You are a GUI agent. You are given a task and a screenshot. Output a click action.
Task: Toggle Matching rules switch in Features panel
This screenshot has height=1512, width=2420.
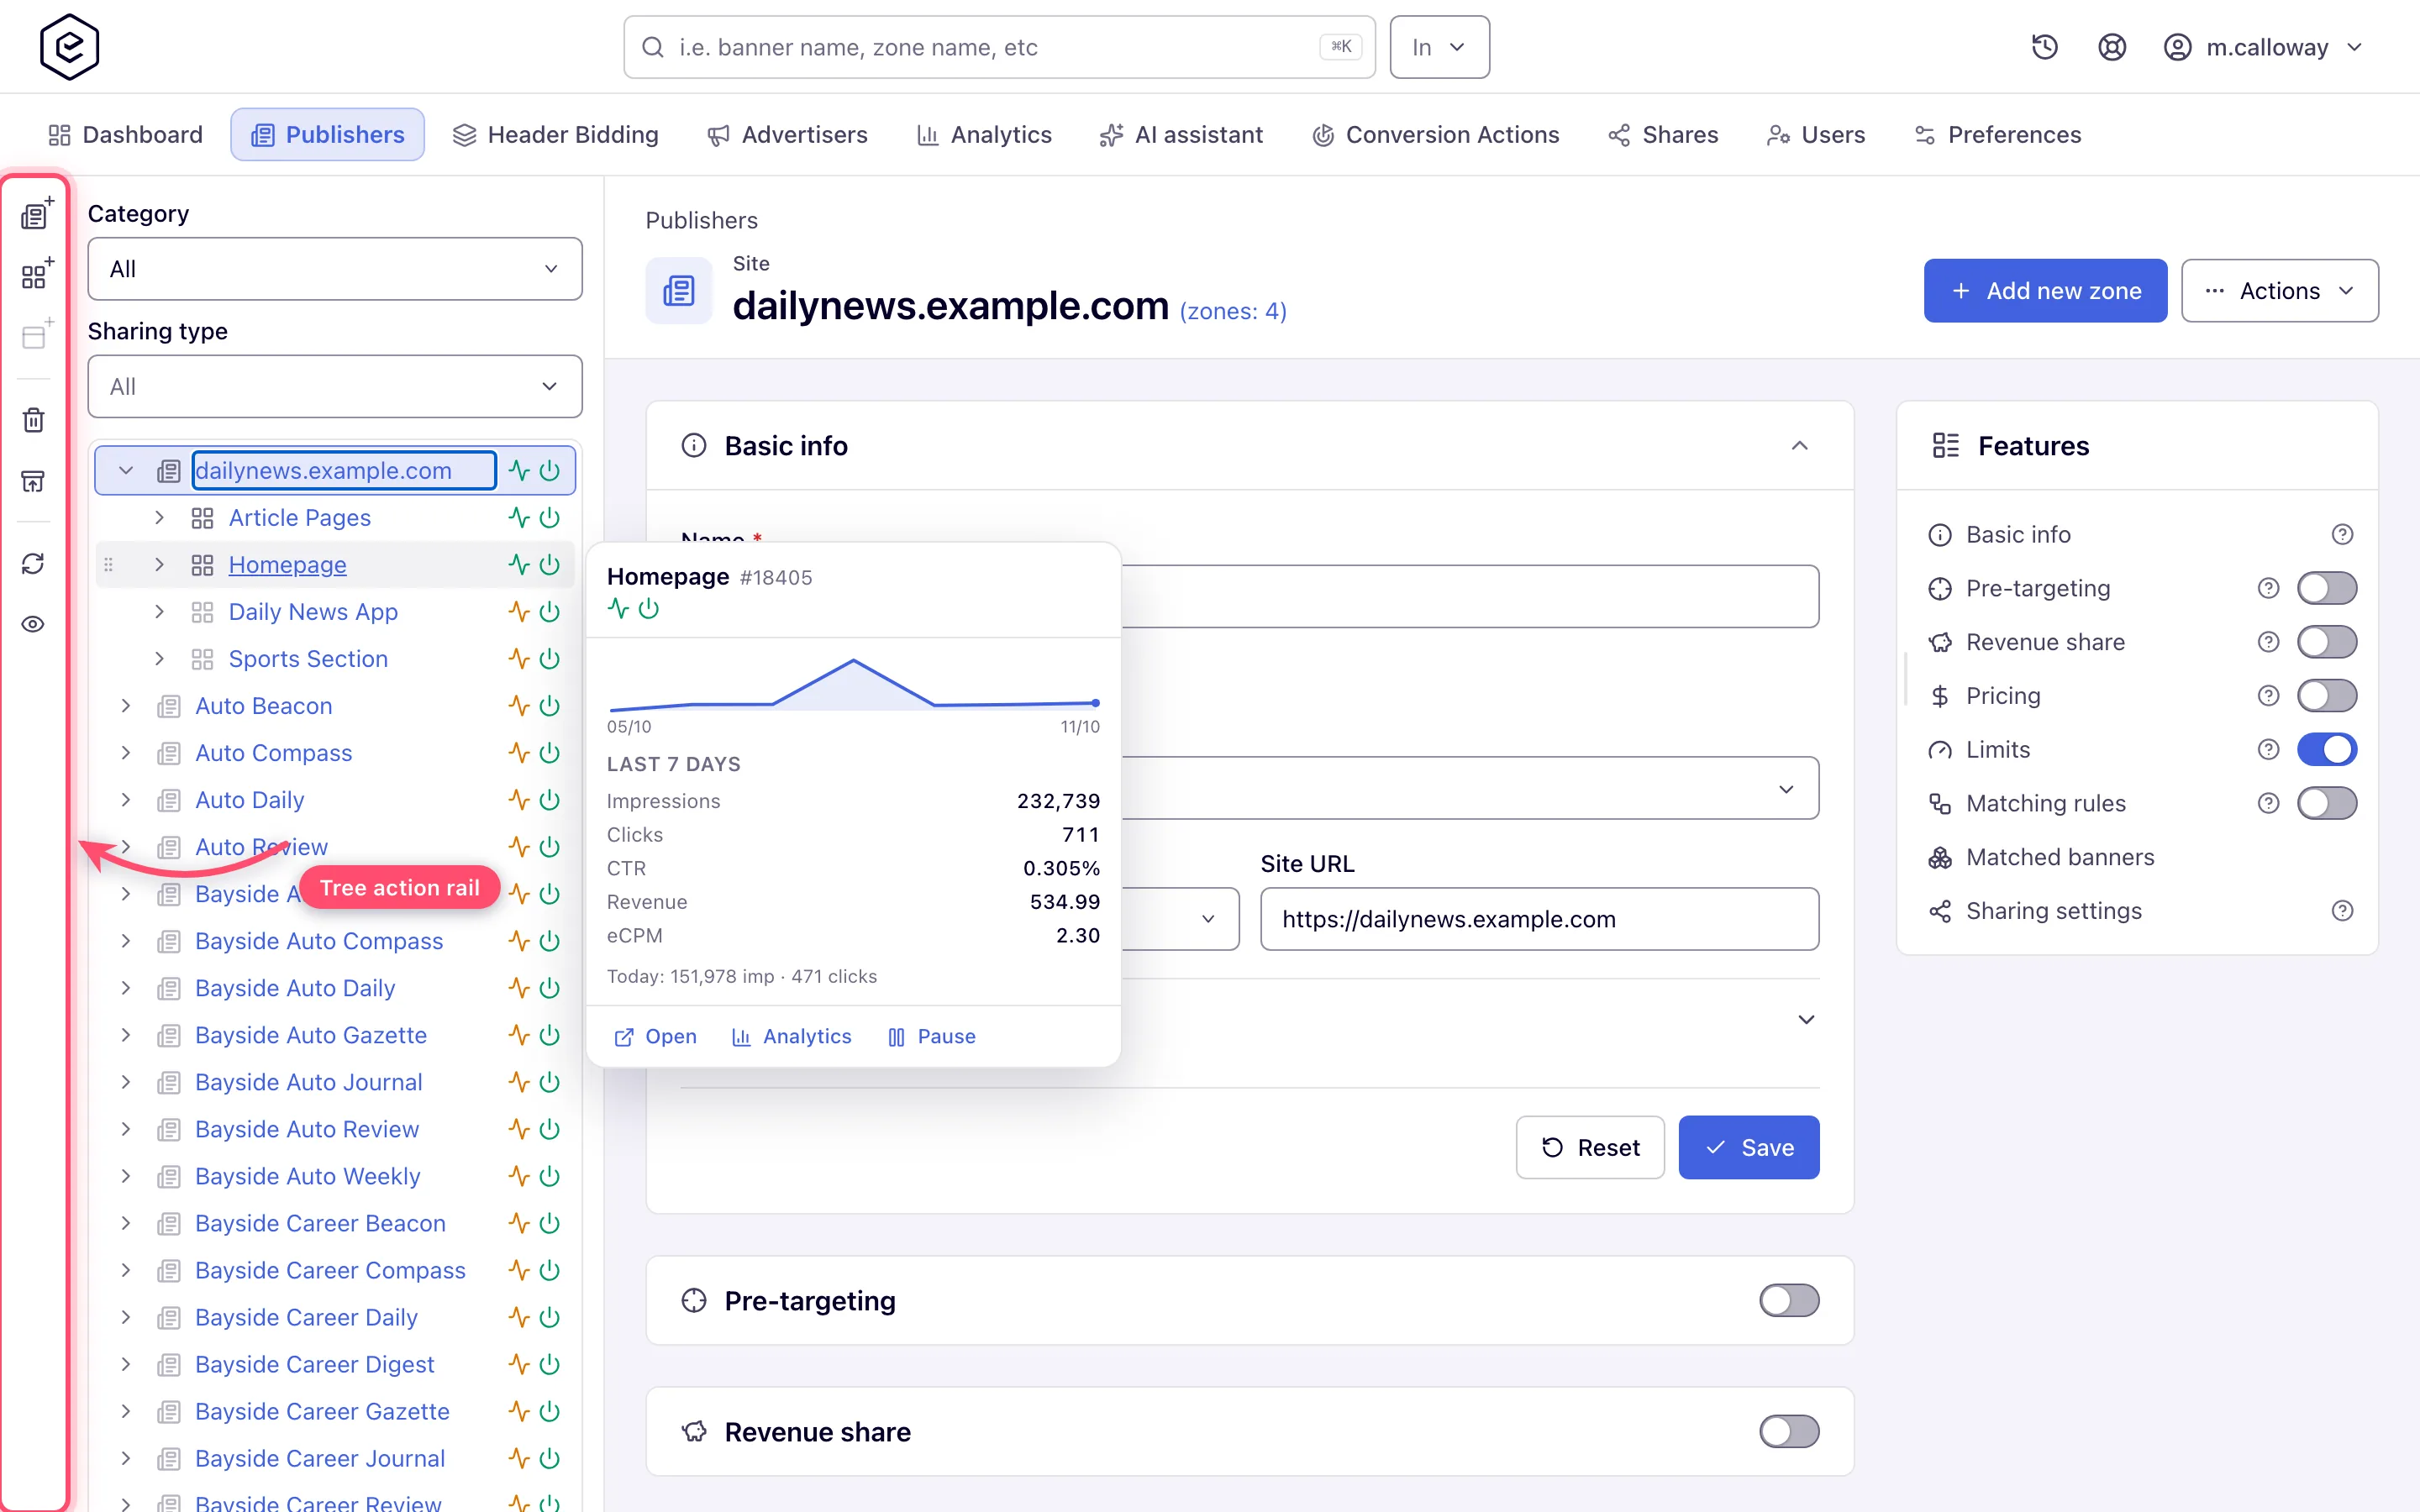point(2327,803)
